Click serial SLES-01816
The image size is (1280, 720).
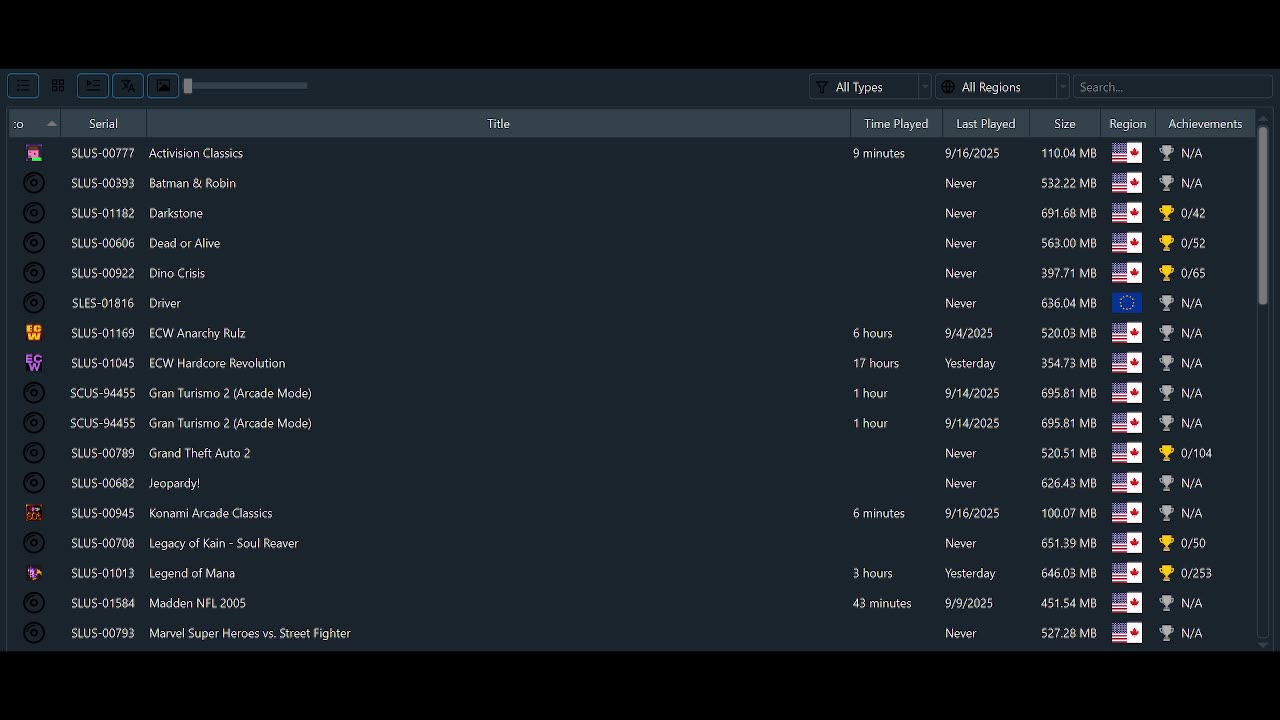click(102, 303)
